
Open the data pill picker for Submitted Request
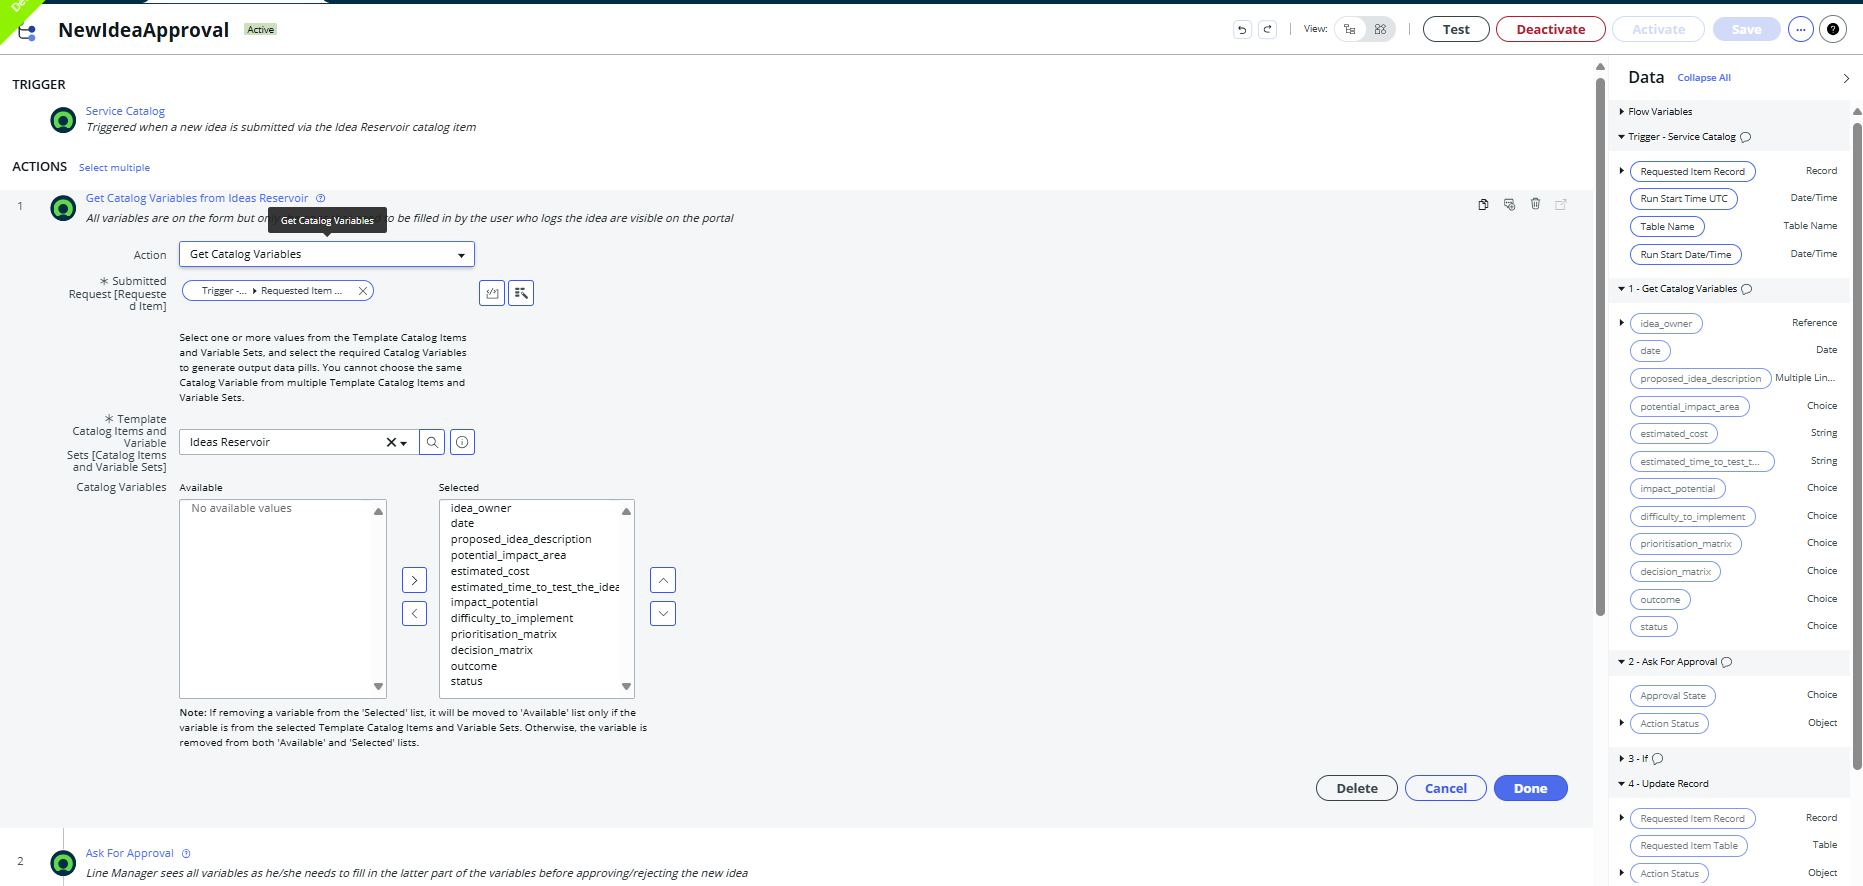tap(521, 293)
